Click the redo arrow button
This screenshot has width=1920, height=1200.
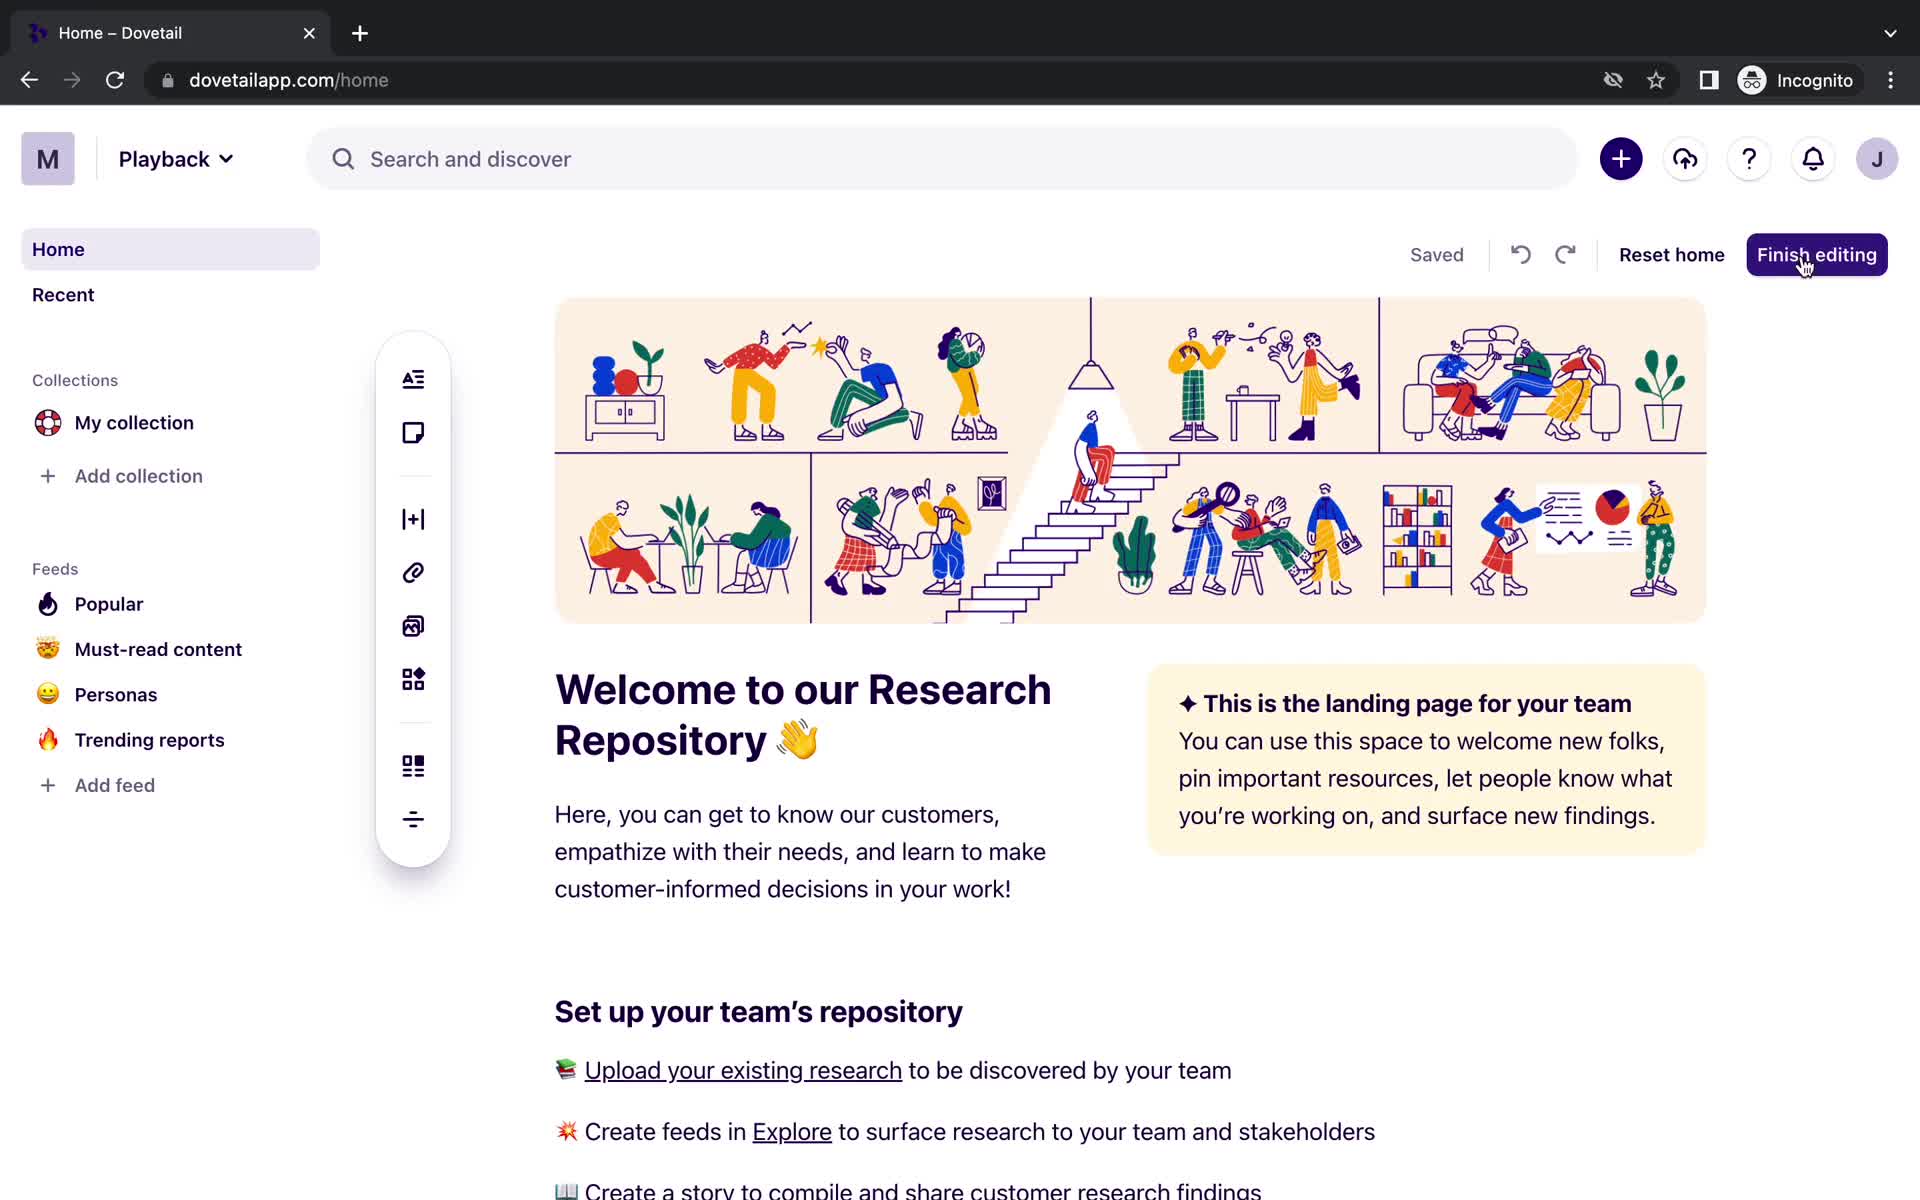coord(1565,254)
